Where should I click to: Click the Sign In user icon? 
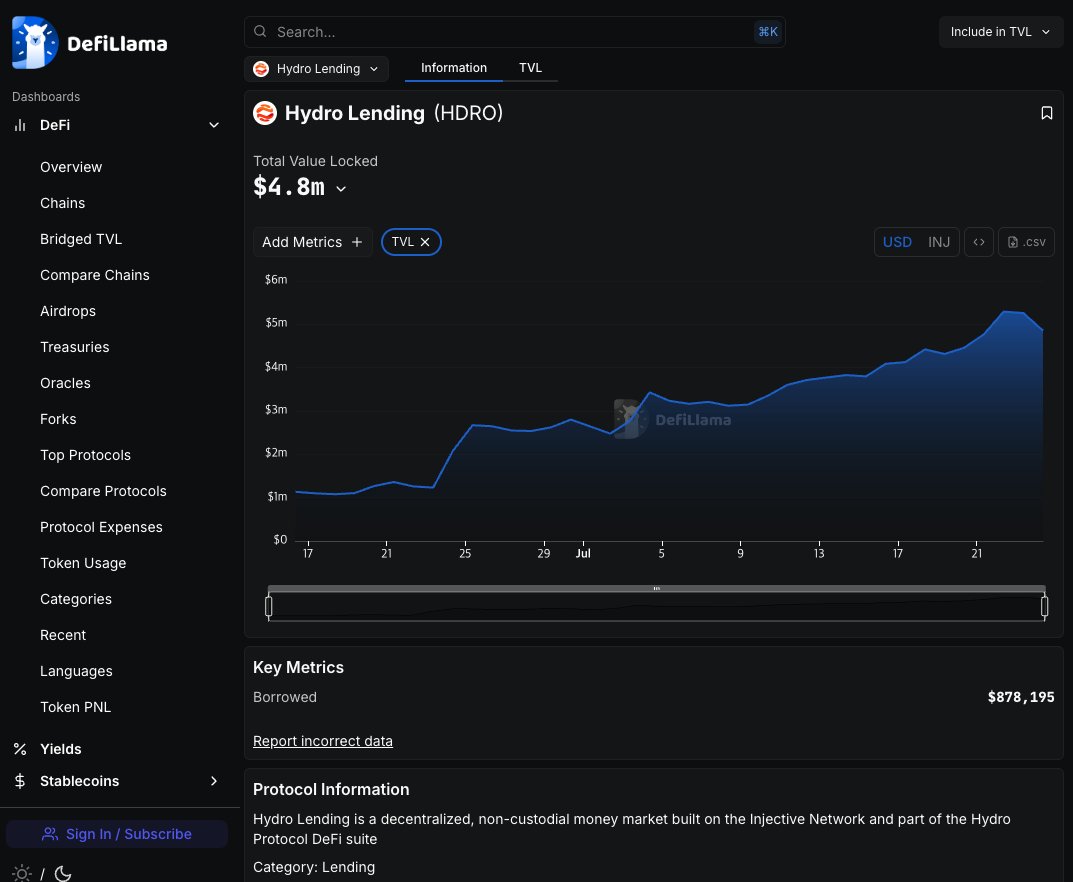pyautogui.click(x=50, y=834)
